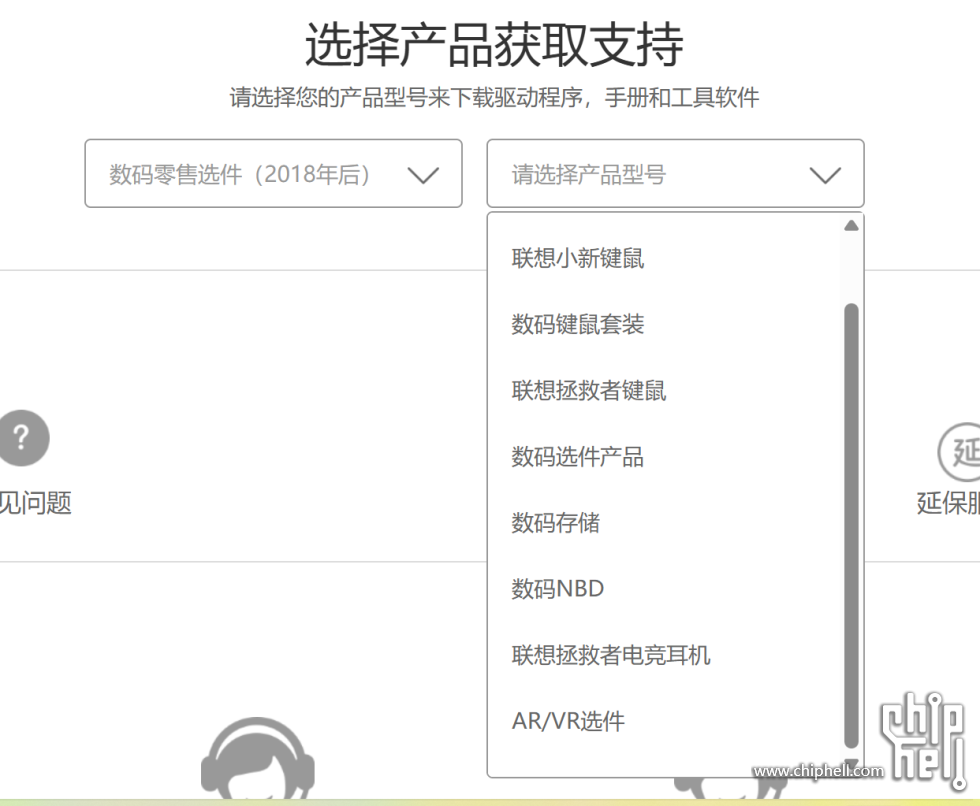The height and width of the screenshot is (806, 980).
Task: Select 联想小新键鼠 from the list
Action: coord(578,257)
